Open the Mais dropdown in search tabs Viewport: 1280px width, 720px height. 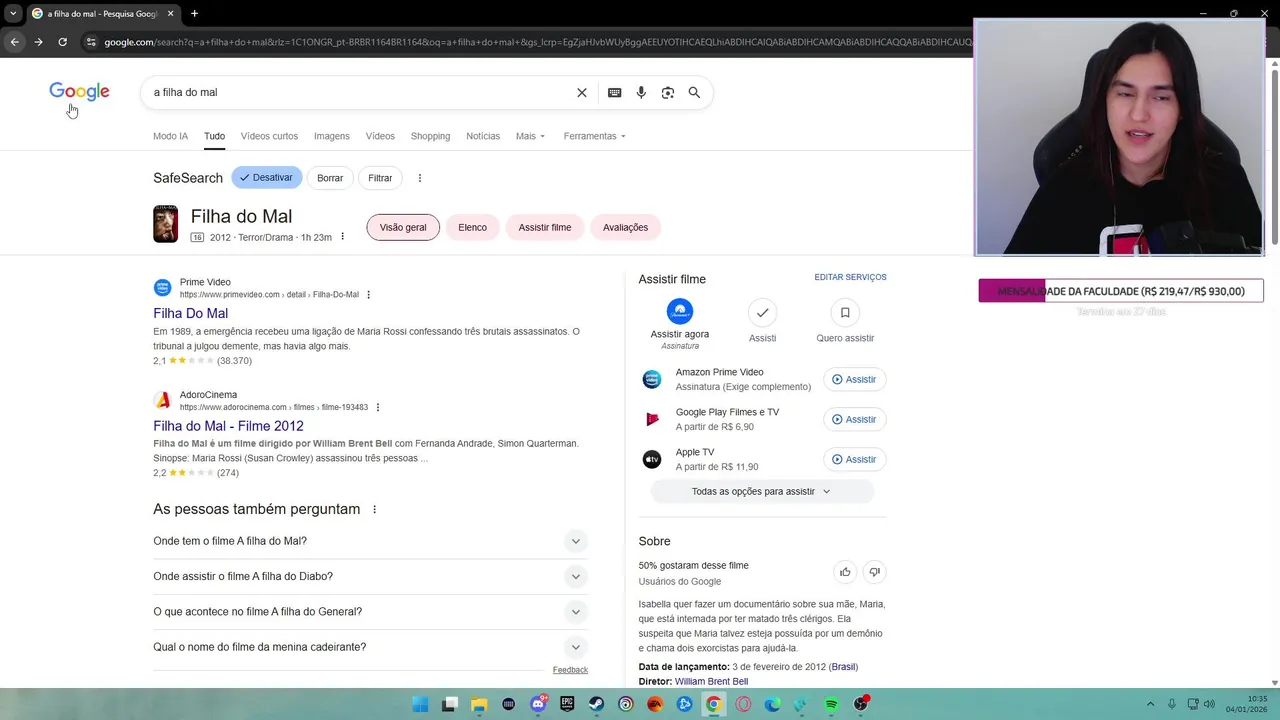tap(530, 136)
